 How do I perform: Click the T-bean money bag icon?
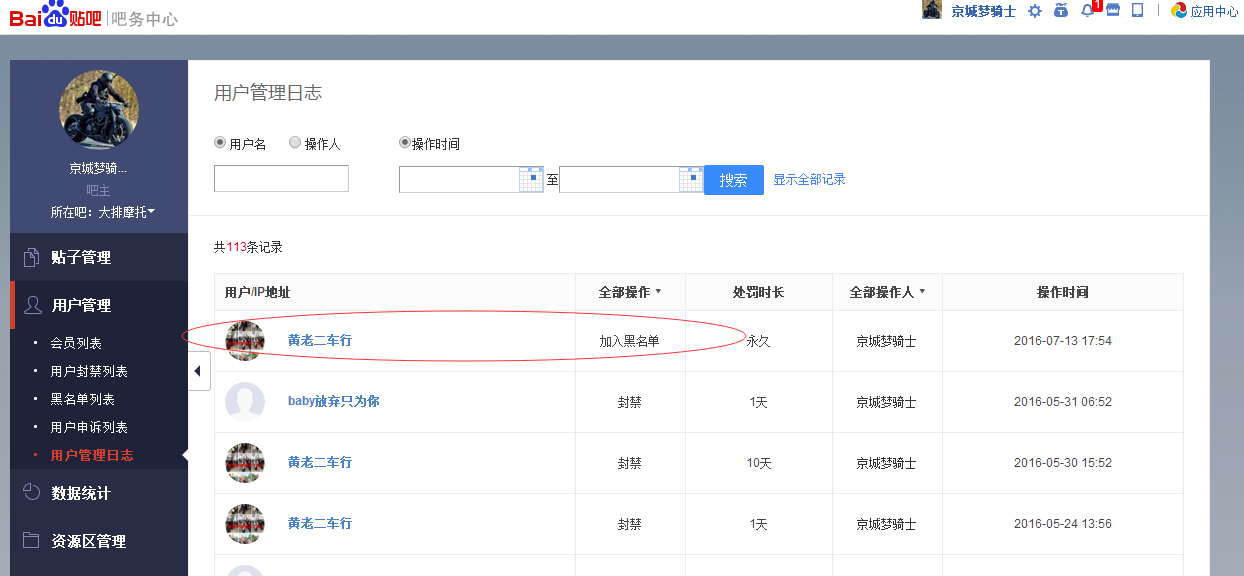[x=1061, y=11]
